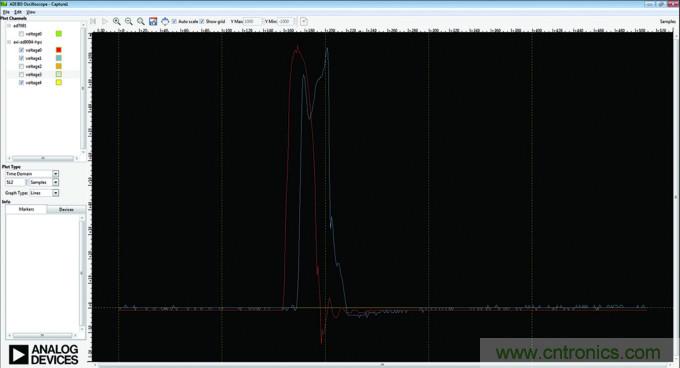Open the Edit menu

pos(18,12)
